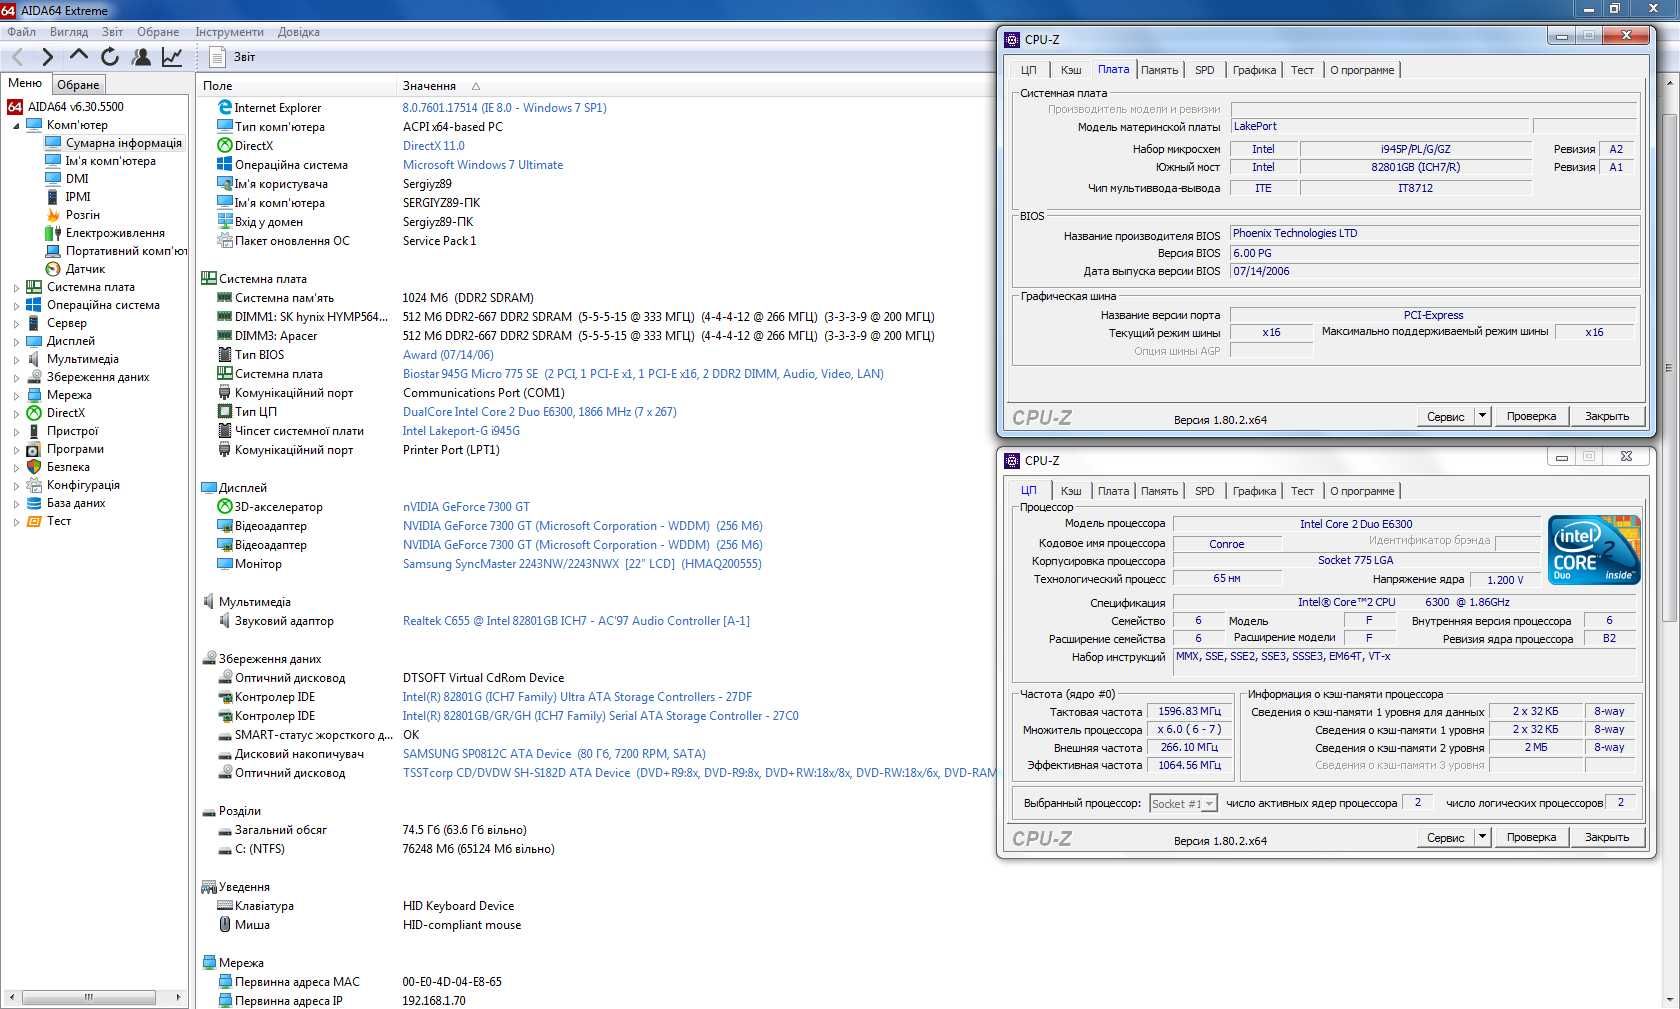Expand the Сервер tree node
1680x1009 pixels.
click(16, 324)
